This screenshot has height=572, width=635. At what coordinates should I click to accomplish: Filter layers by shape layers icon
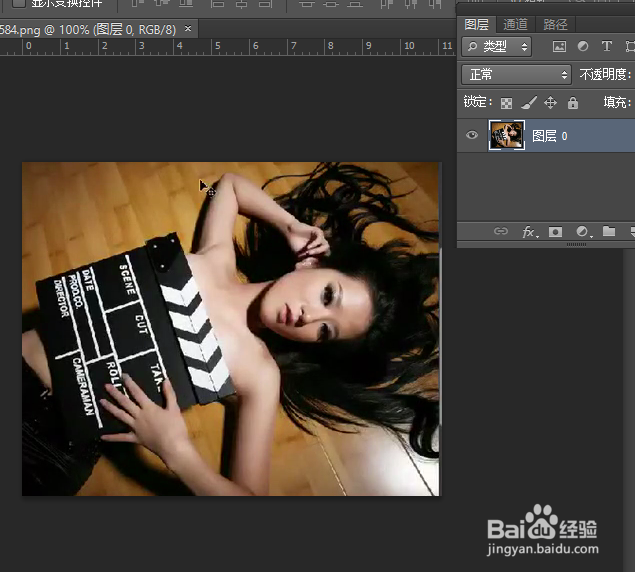pos(630,46)
